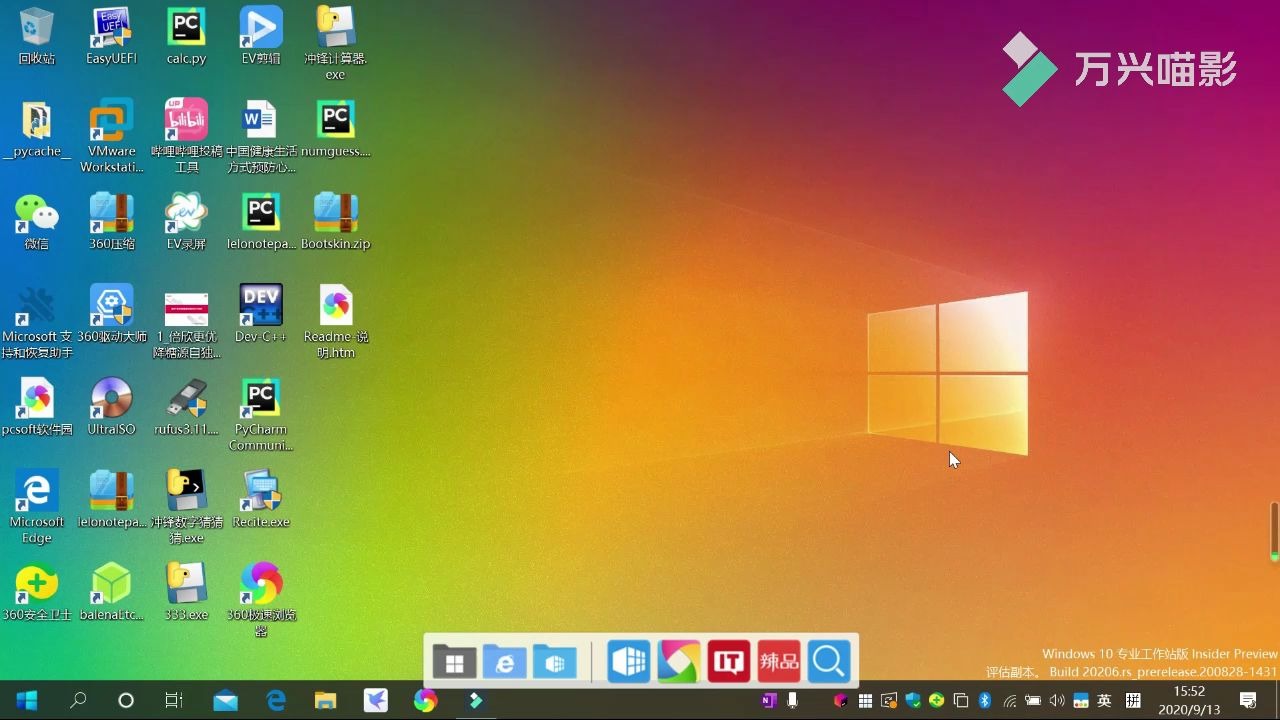Select the pcsoft软件园 desktop shortcut
Screen dimensions: 1280x720
(x=37, y=407)
